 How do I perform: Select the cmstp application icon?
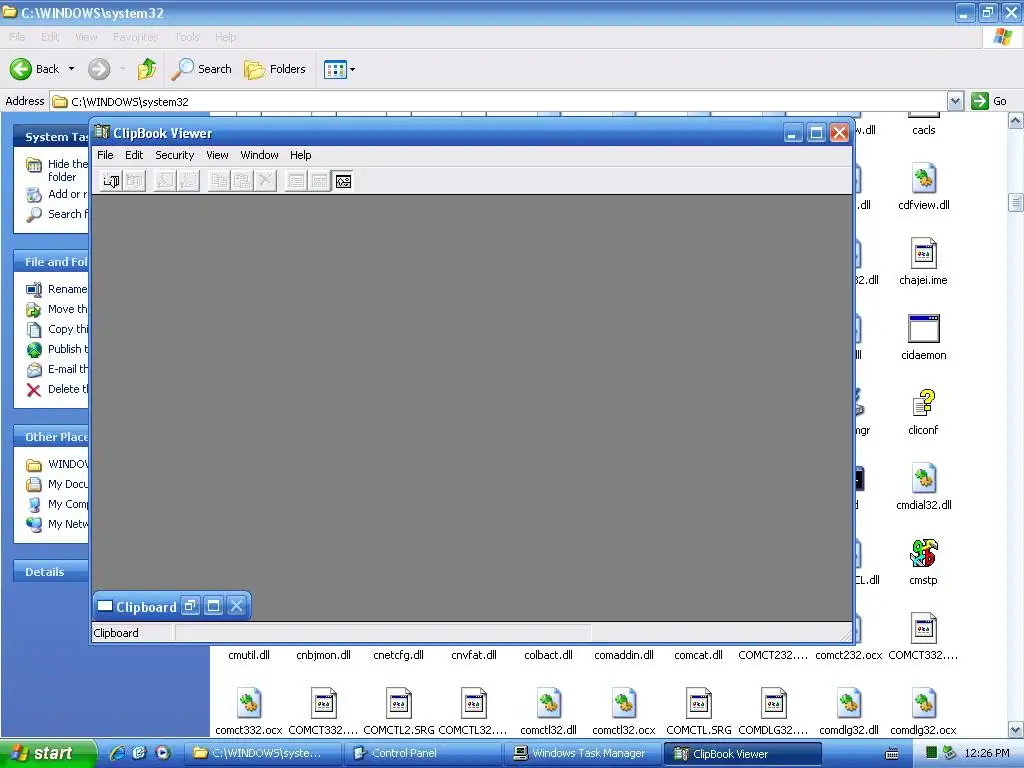tap(923, 553)
